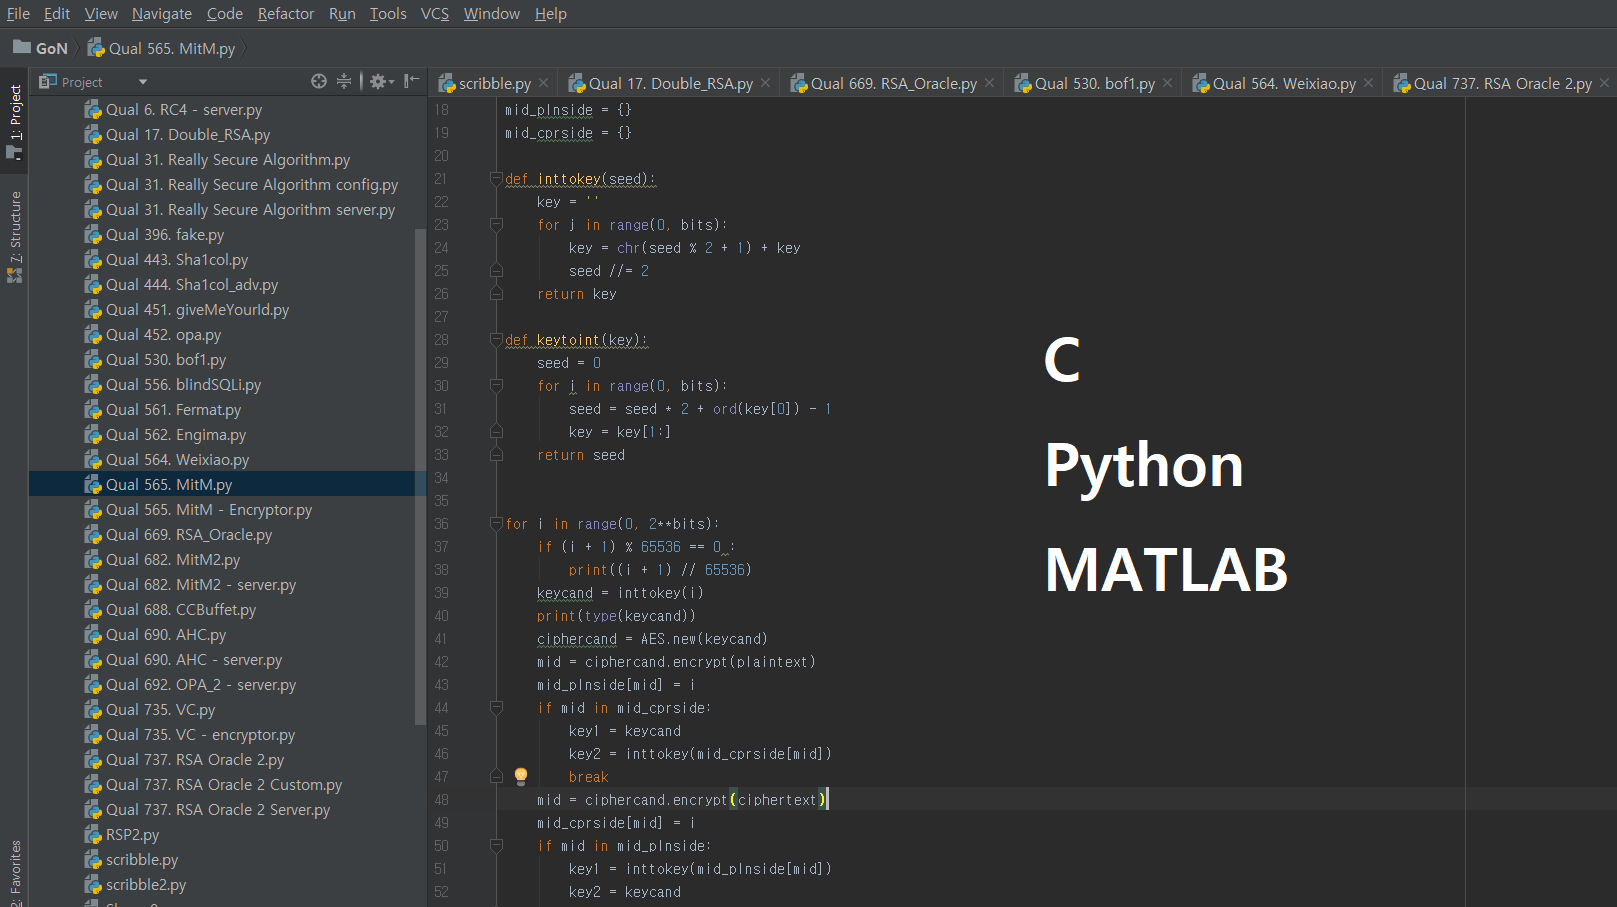
Task: Open the Window menu
Action: [x=492, y=14]
